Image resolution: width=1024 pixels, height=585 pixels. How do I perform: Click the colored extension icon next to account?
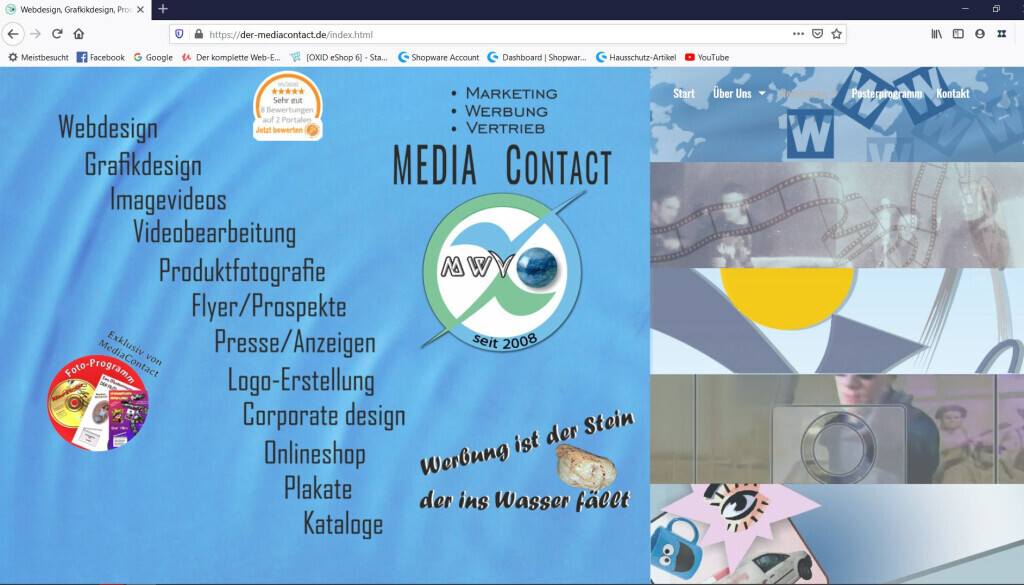(1001, 33)
